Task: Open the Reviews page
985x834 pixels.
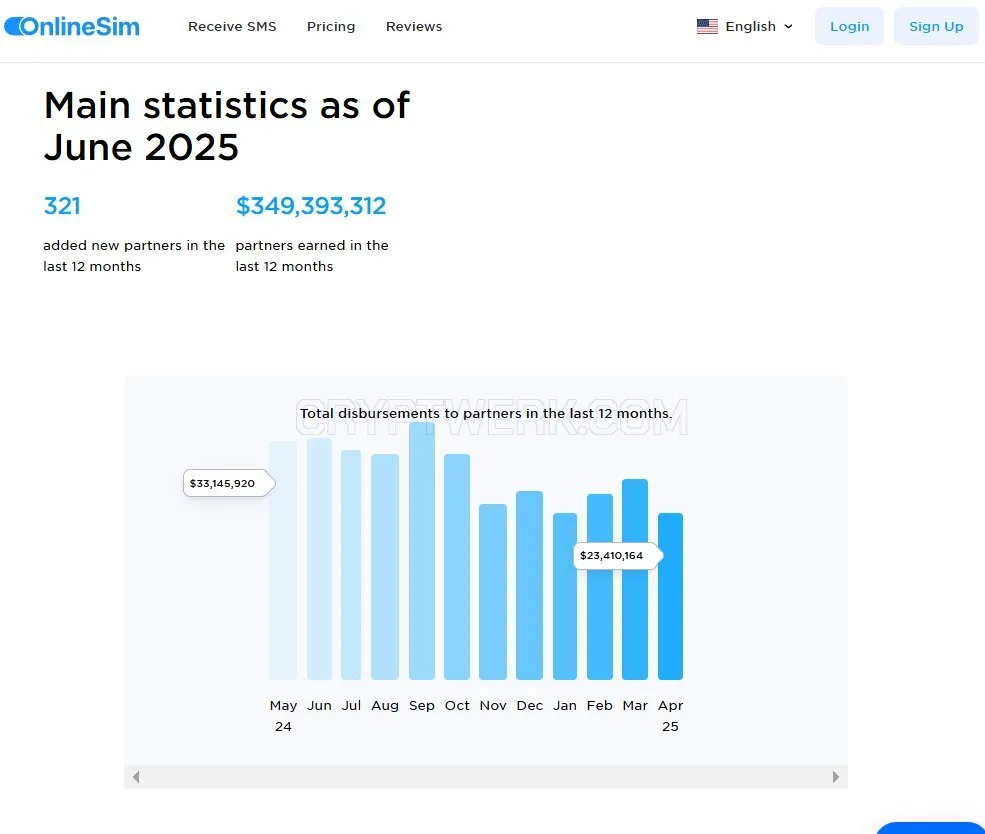Action: (x=414, y=26)
